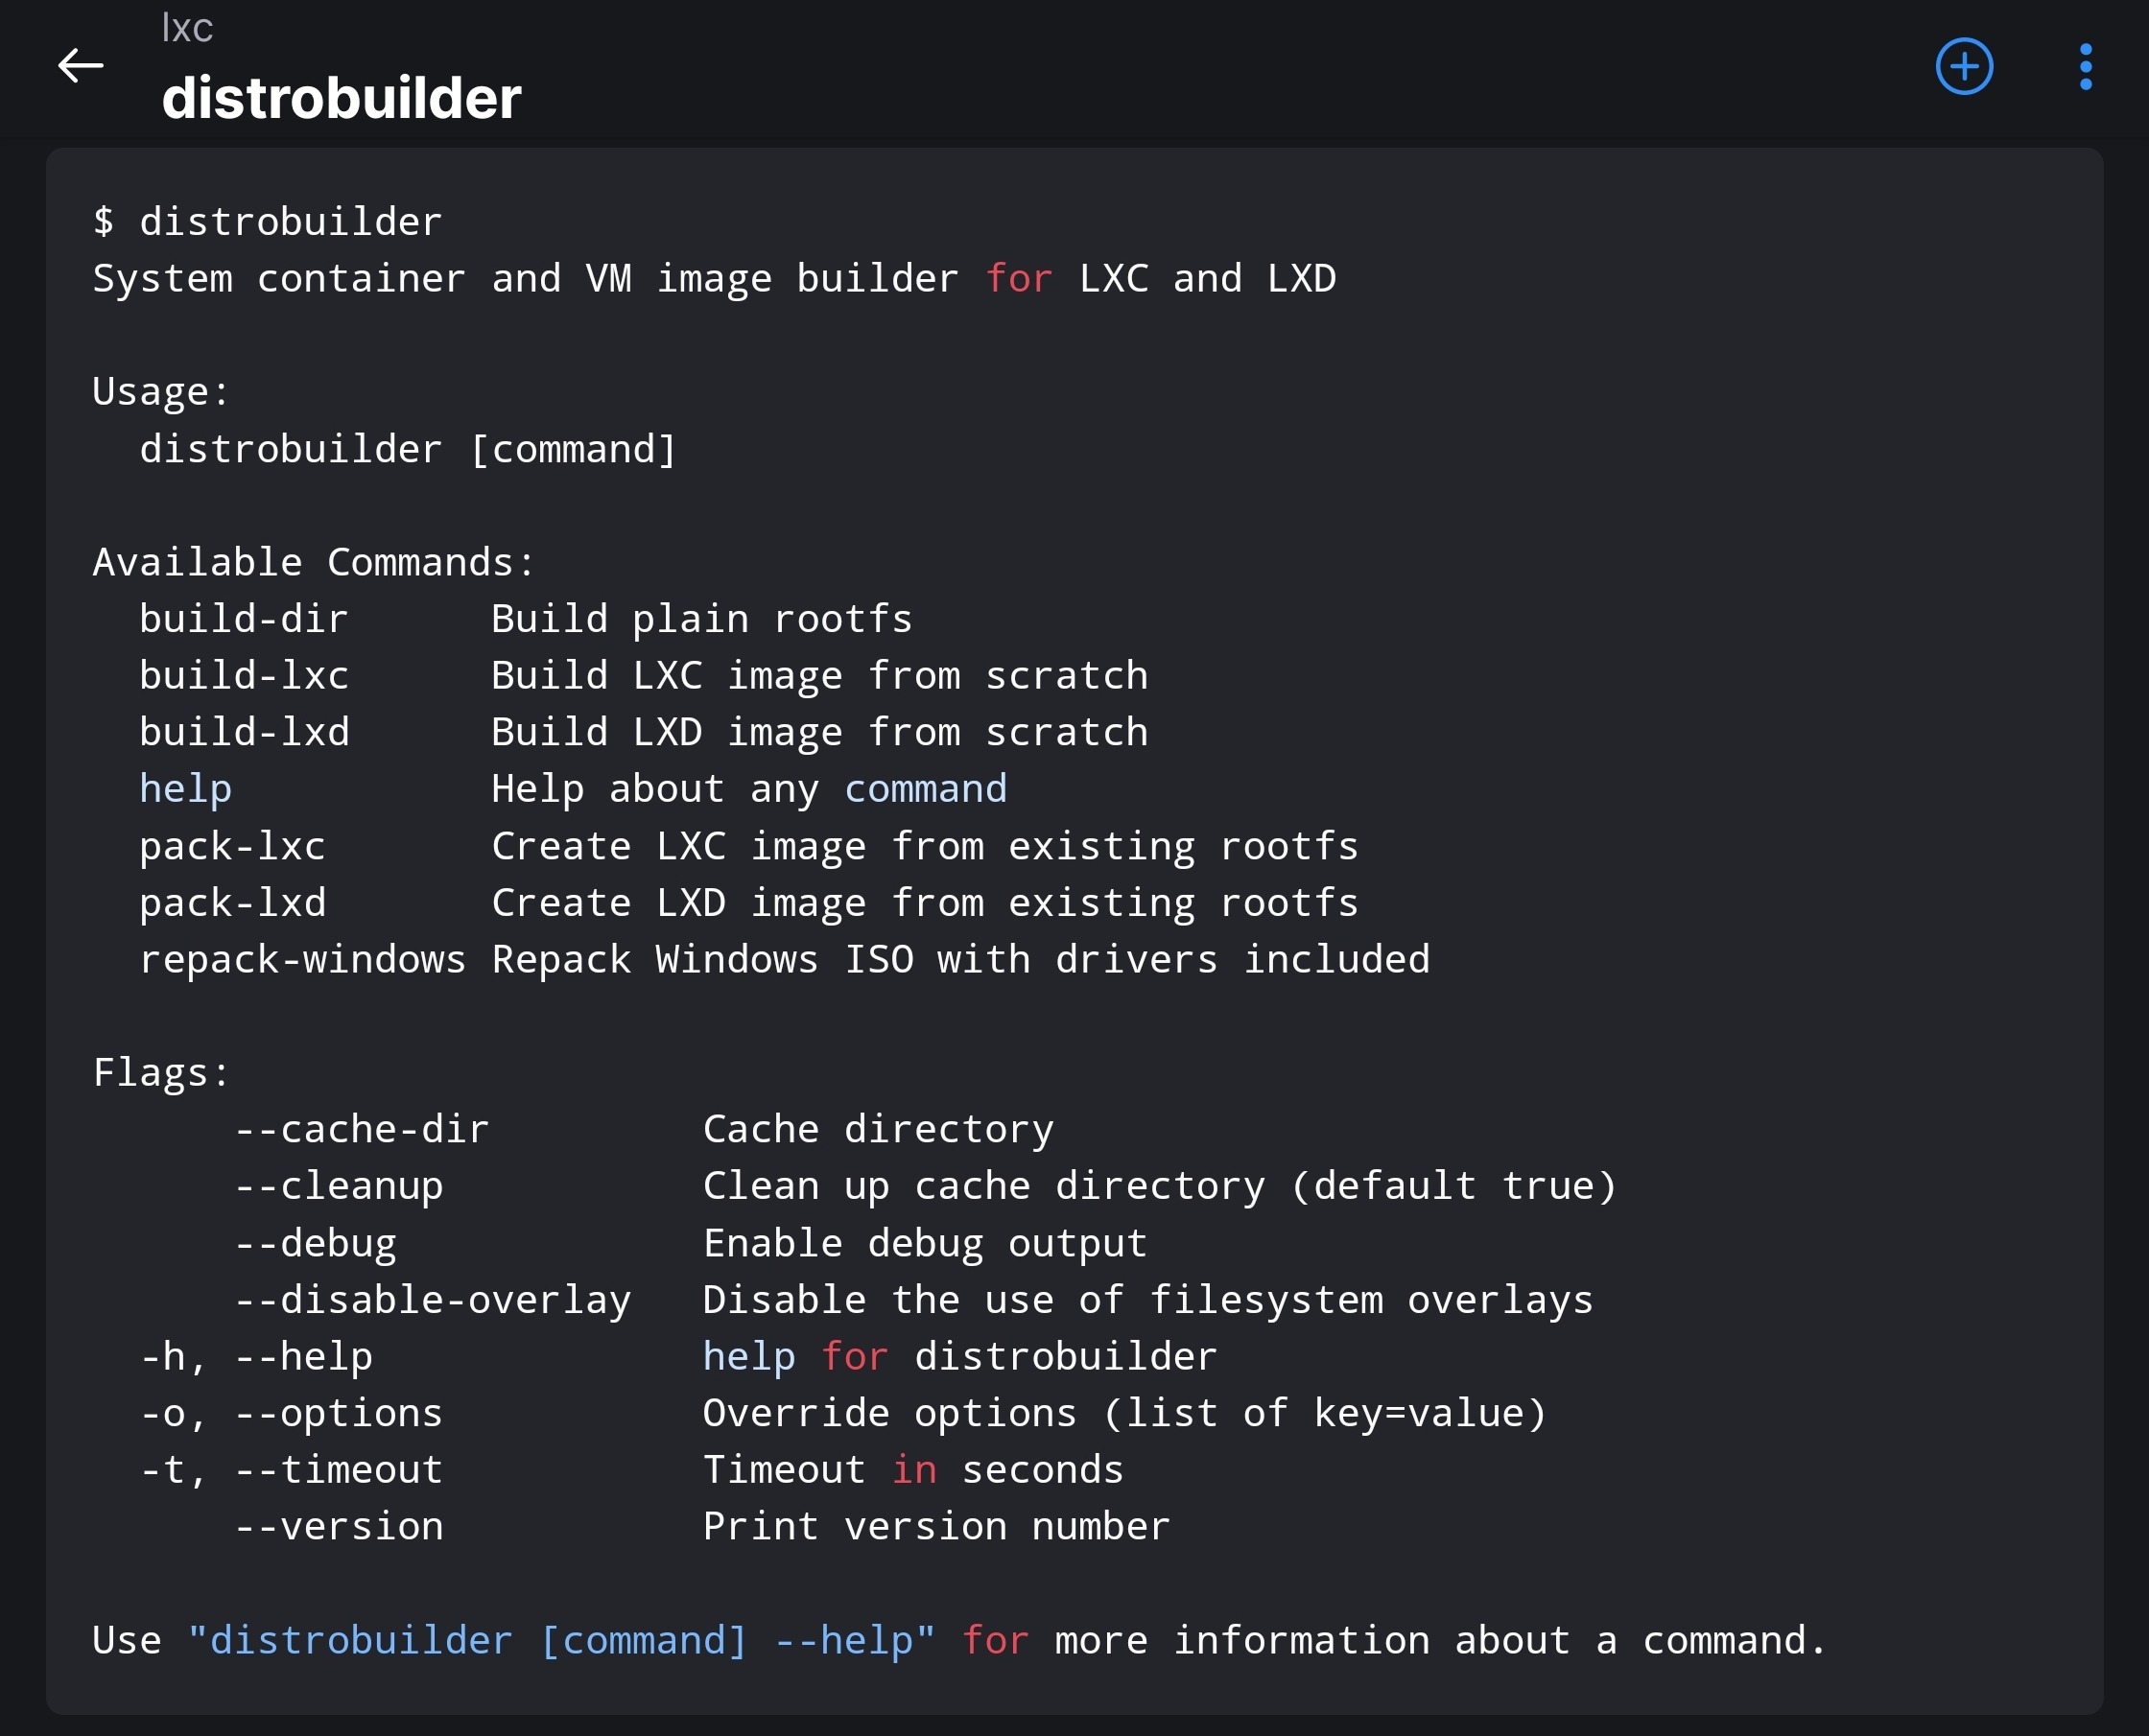Click the "lxc" label above the title
The width and height of the screenshot is (2149, 1736).
click(x=187, y=28)
